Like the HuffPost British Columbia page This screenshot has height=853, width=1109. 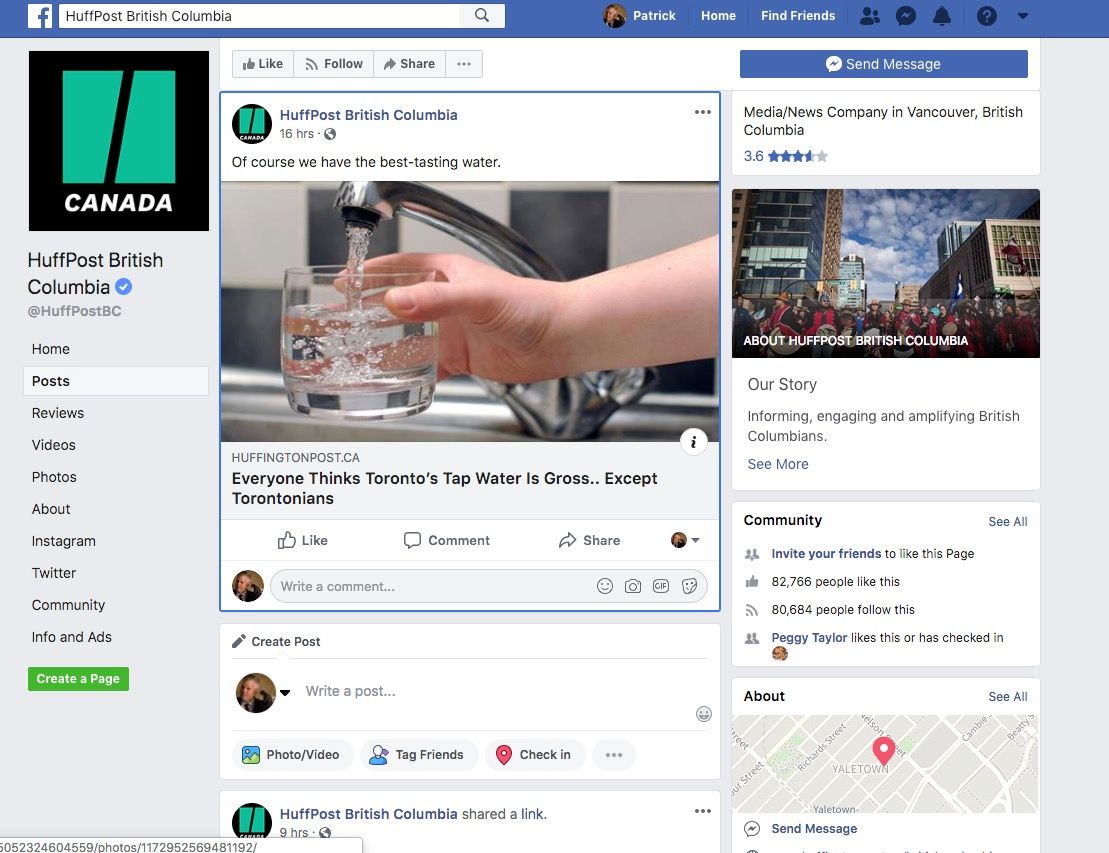pos(263,64)
